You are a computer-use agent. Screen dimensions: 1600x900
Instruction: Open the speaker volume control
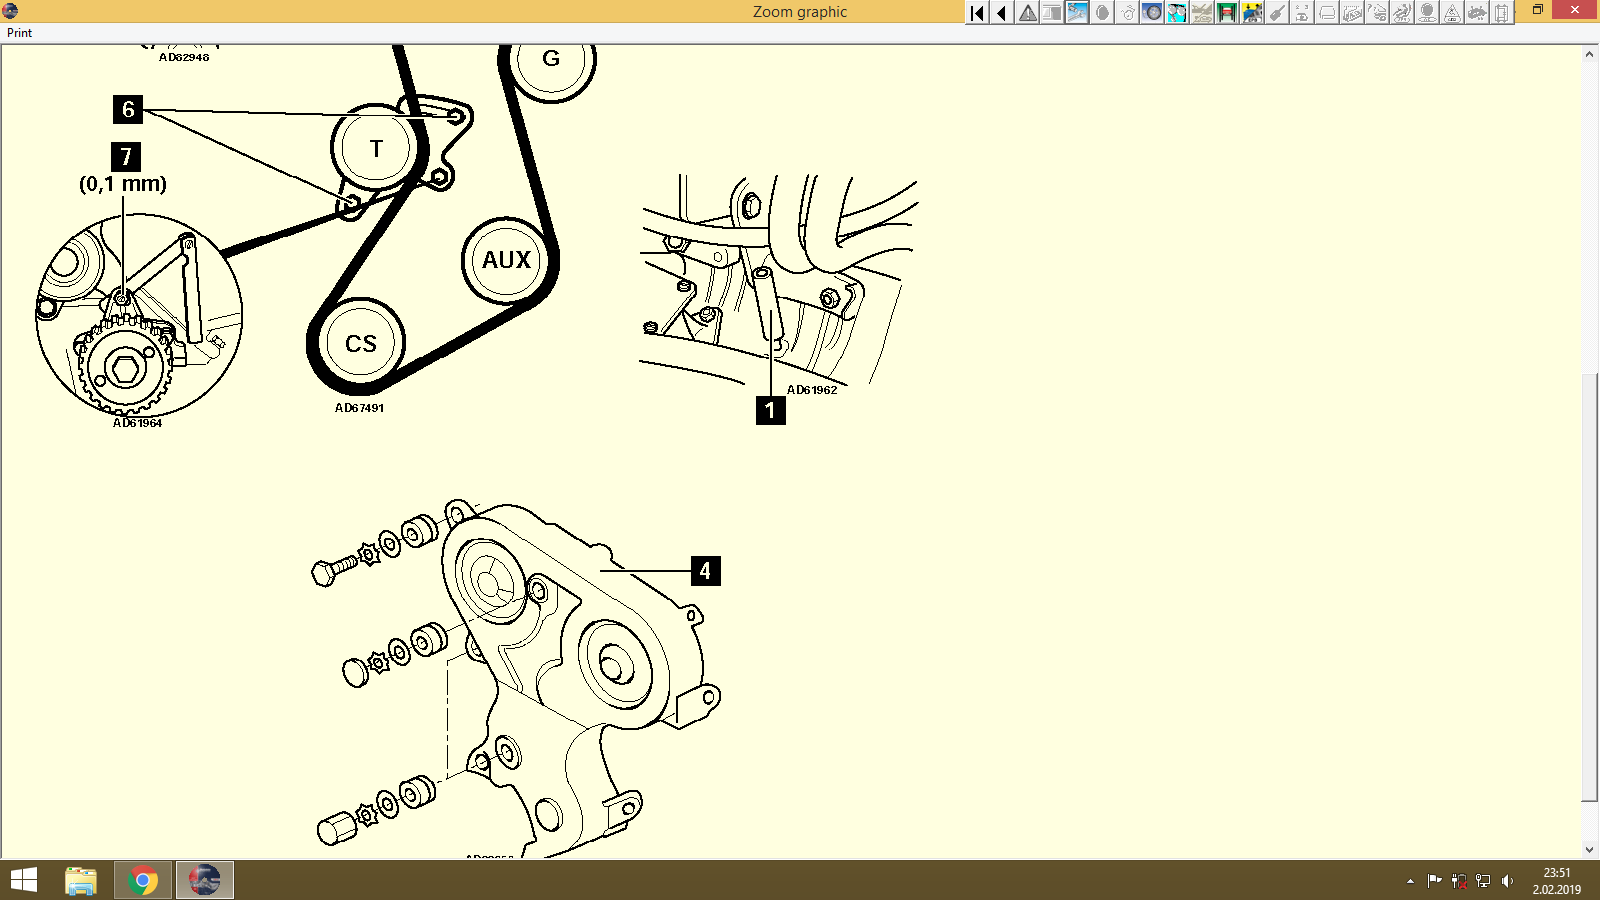click(1507, 881)
